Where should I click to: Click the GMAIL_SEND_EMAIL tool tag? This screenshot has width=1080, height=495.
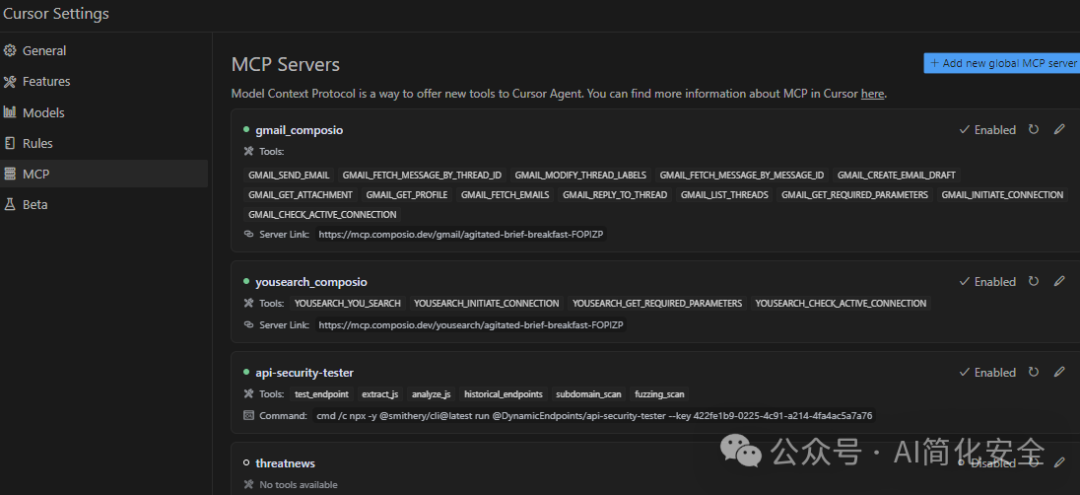289,175
